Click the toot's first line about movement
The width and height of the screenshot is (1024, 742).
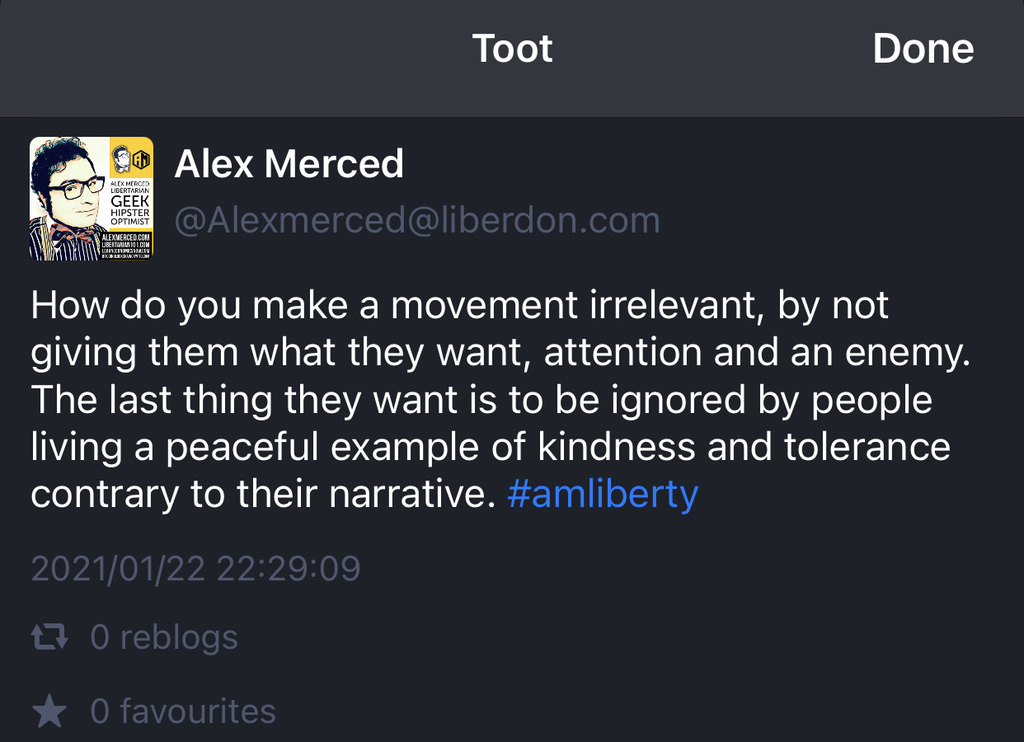(x=460, y=305)
